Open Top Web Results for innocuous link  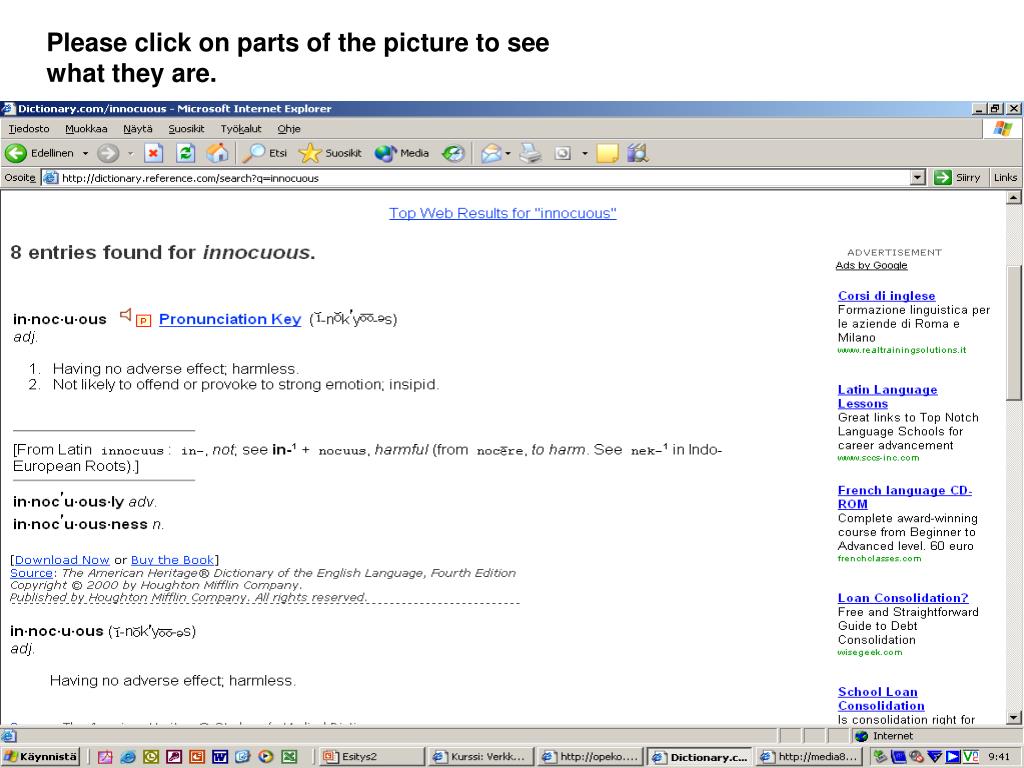coord(503,214)
